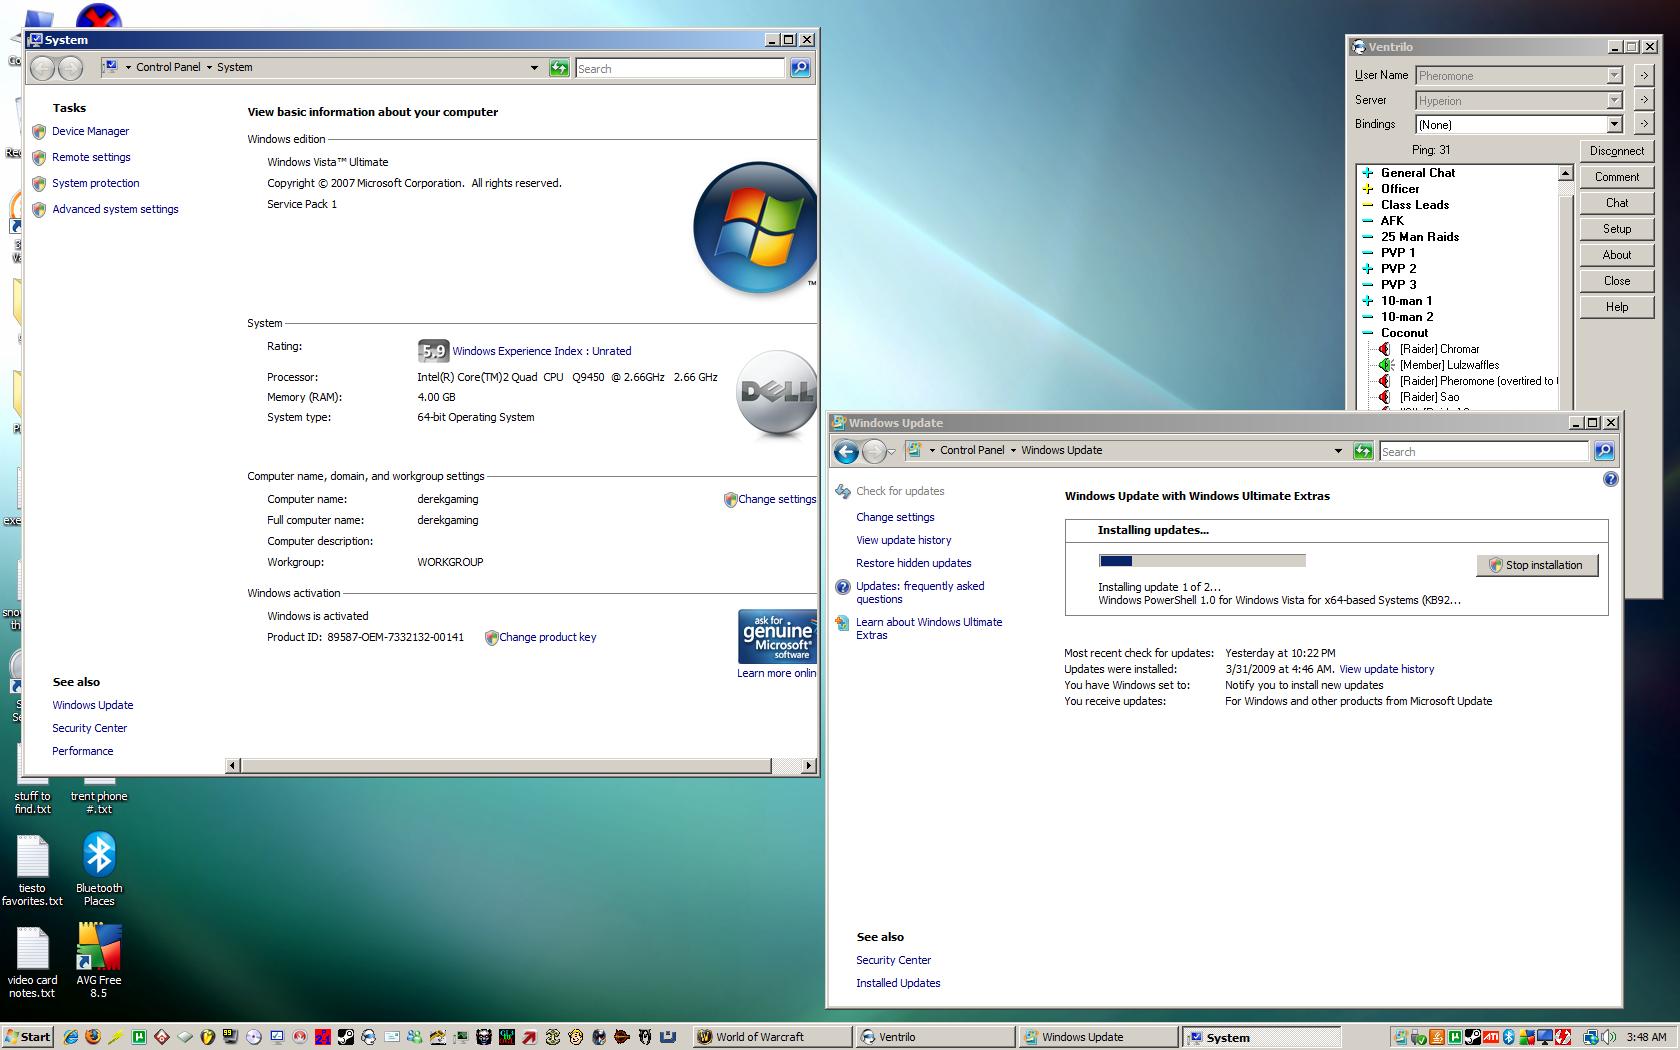Expand the General Chat channel
Screen dimensions: 1680x1050
point(1367,173)
